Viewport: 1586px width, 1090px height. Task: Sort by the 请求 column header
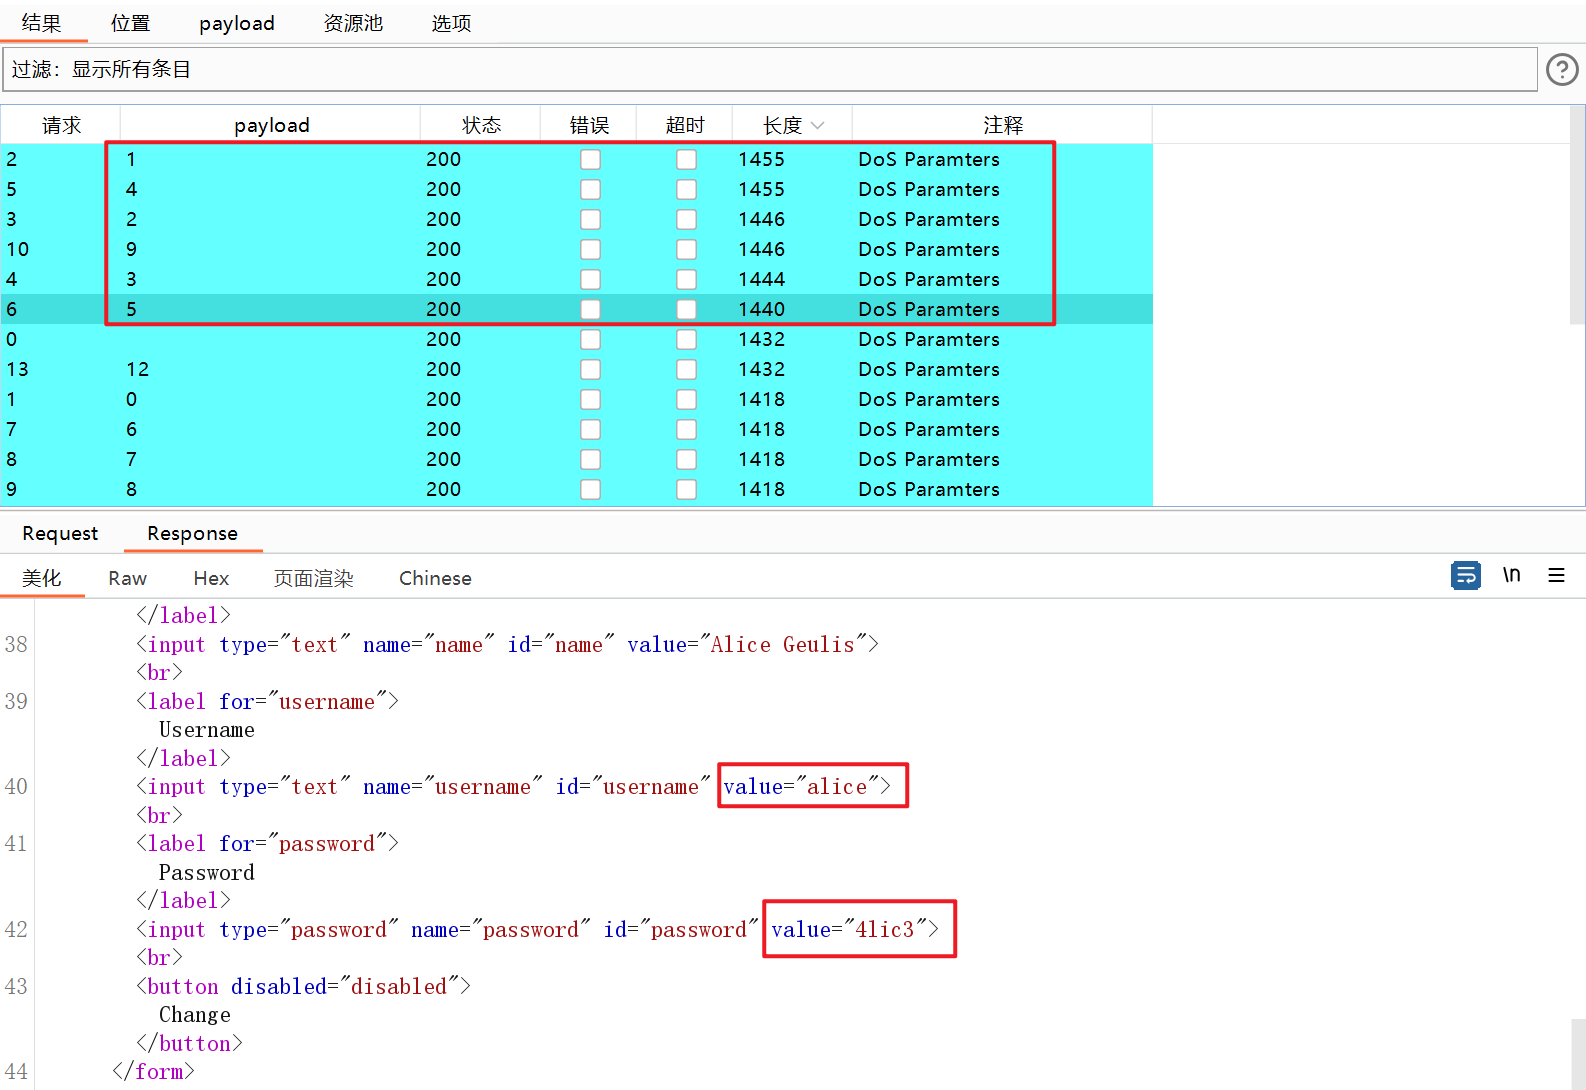pyautogui.click(x=61, y=125)
